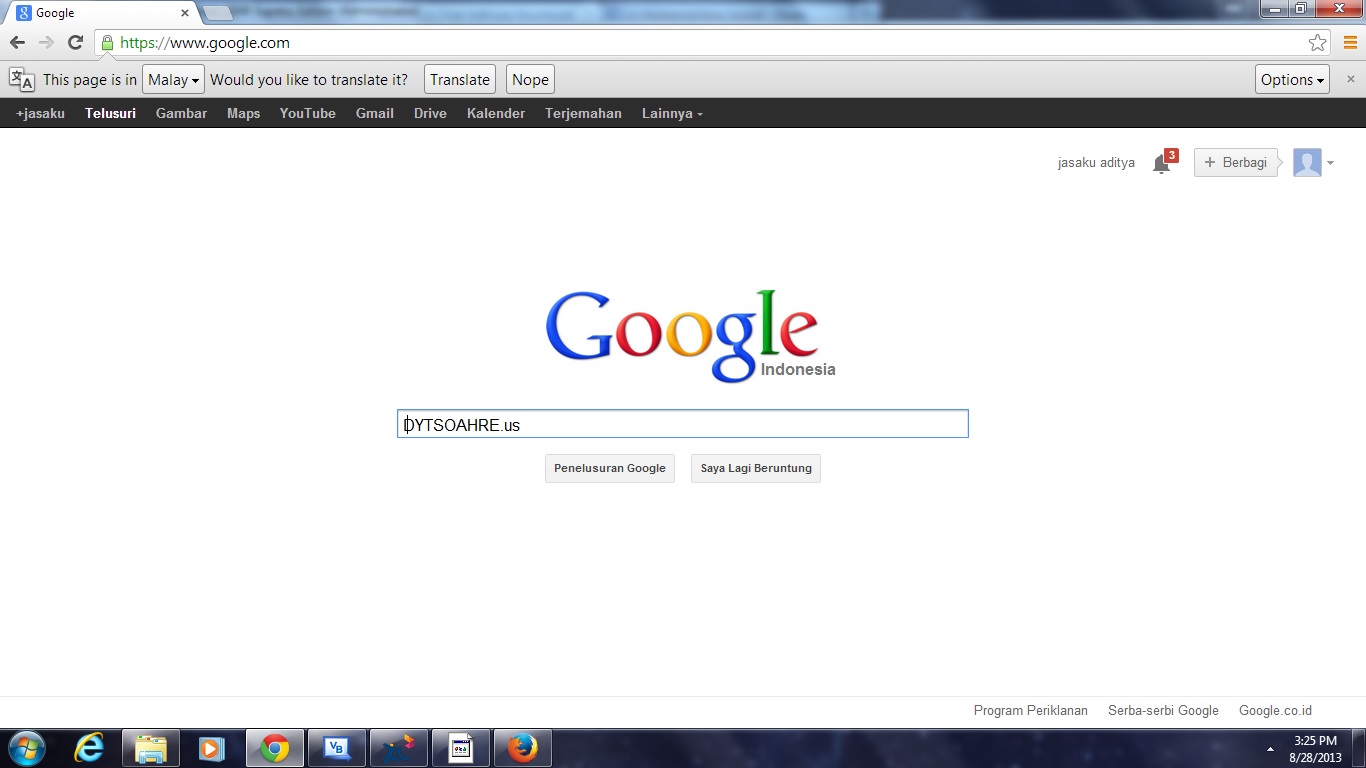Open Windows Media Player from the taskbar

212,748
